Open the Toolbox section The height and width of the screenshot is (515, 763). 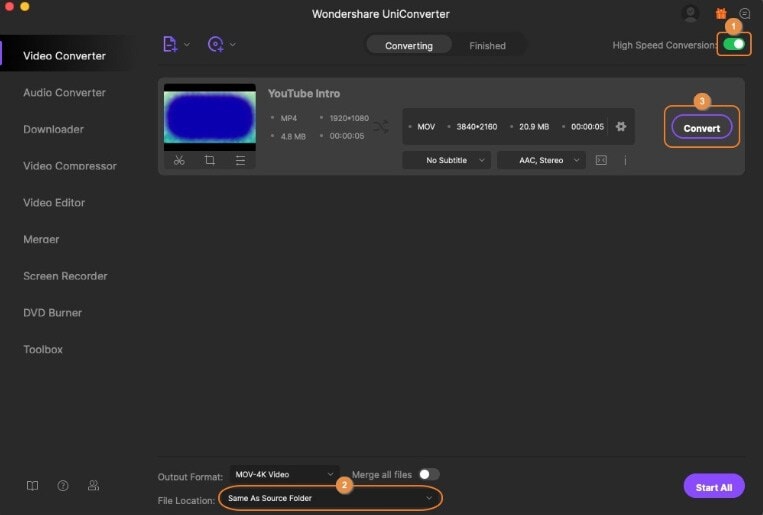43,349
